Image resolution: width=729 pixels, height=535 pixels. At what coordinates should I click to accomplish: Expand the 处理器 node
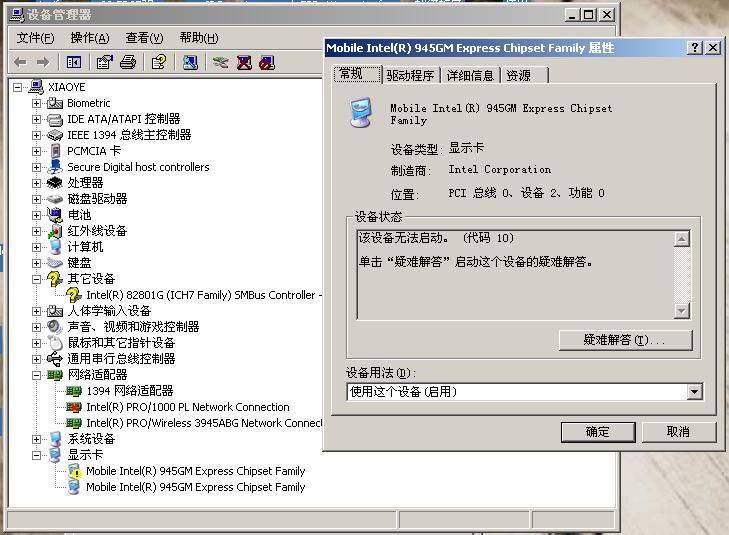[36, 183]
